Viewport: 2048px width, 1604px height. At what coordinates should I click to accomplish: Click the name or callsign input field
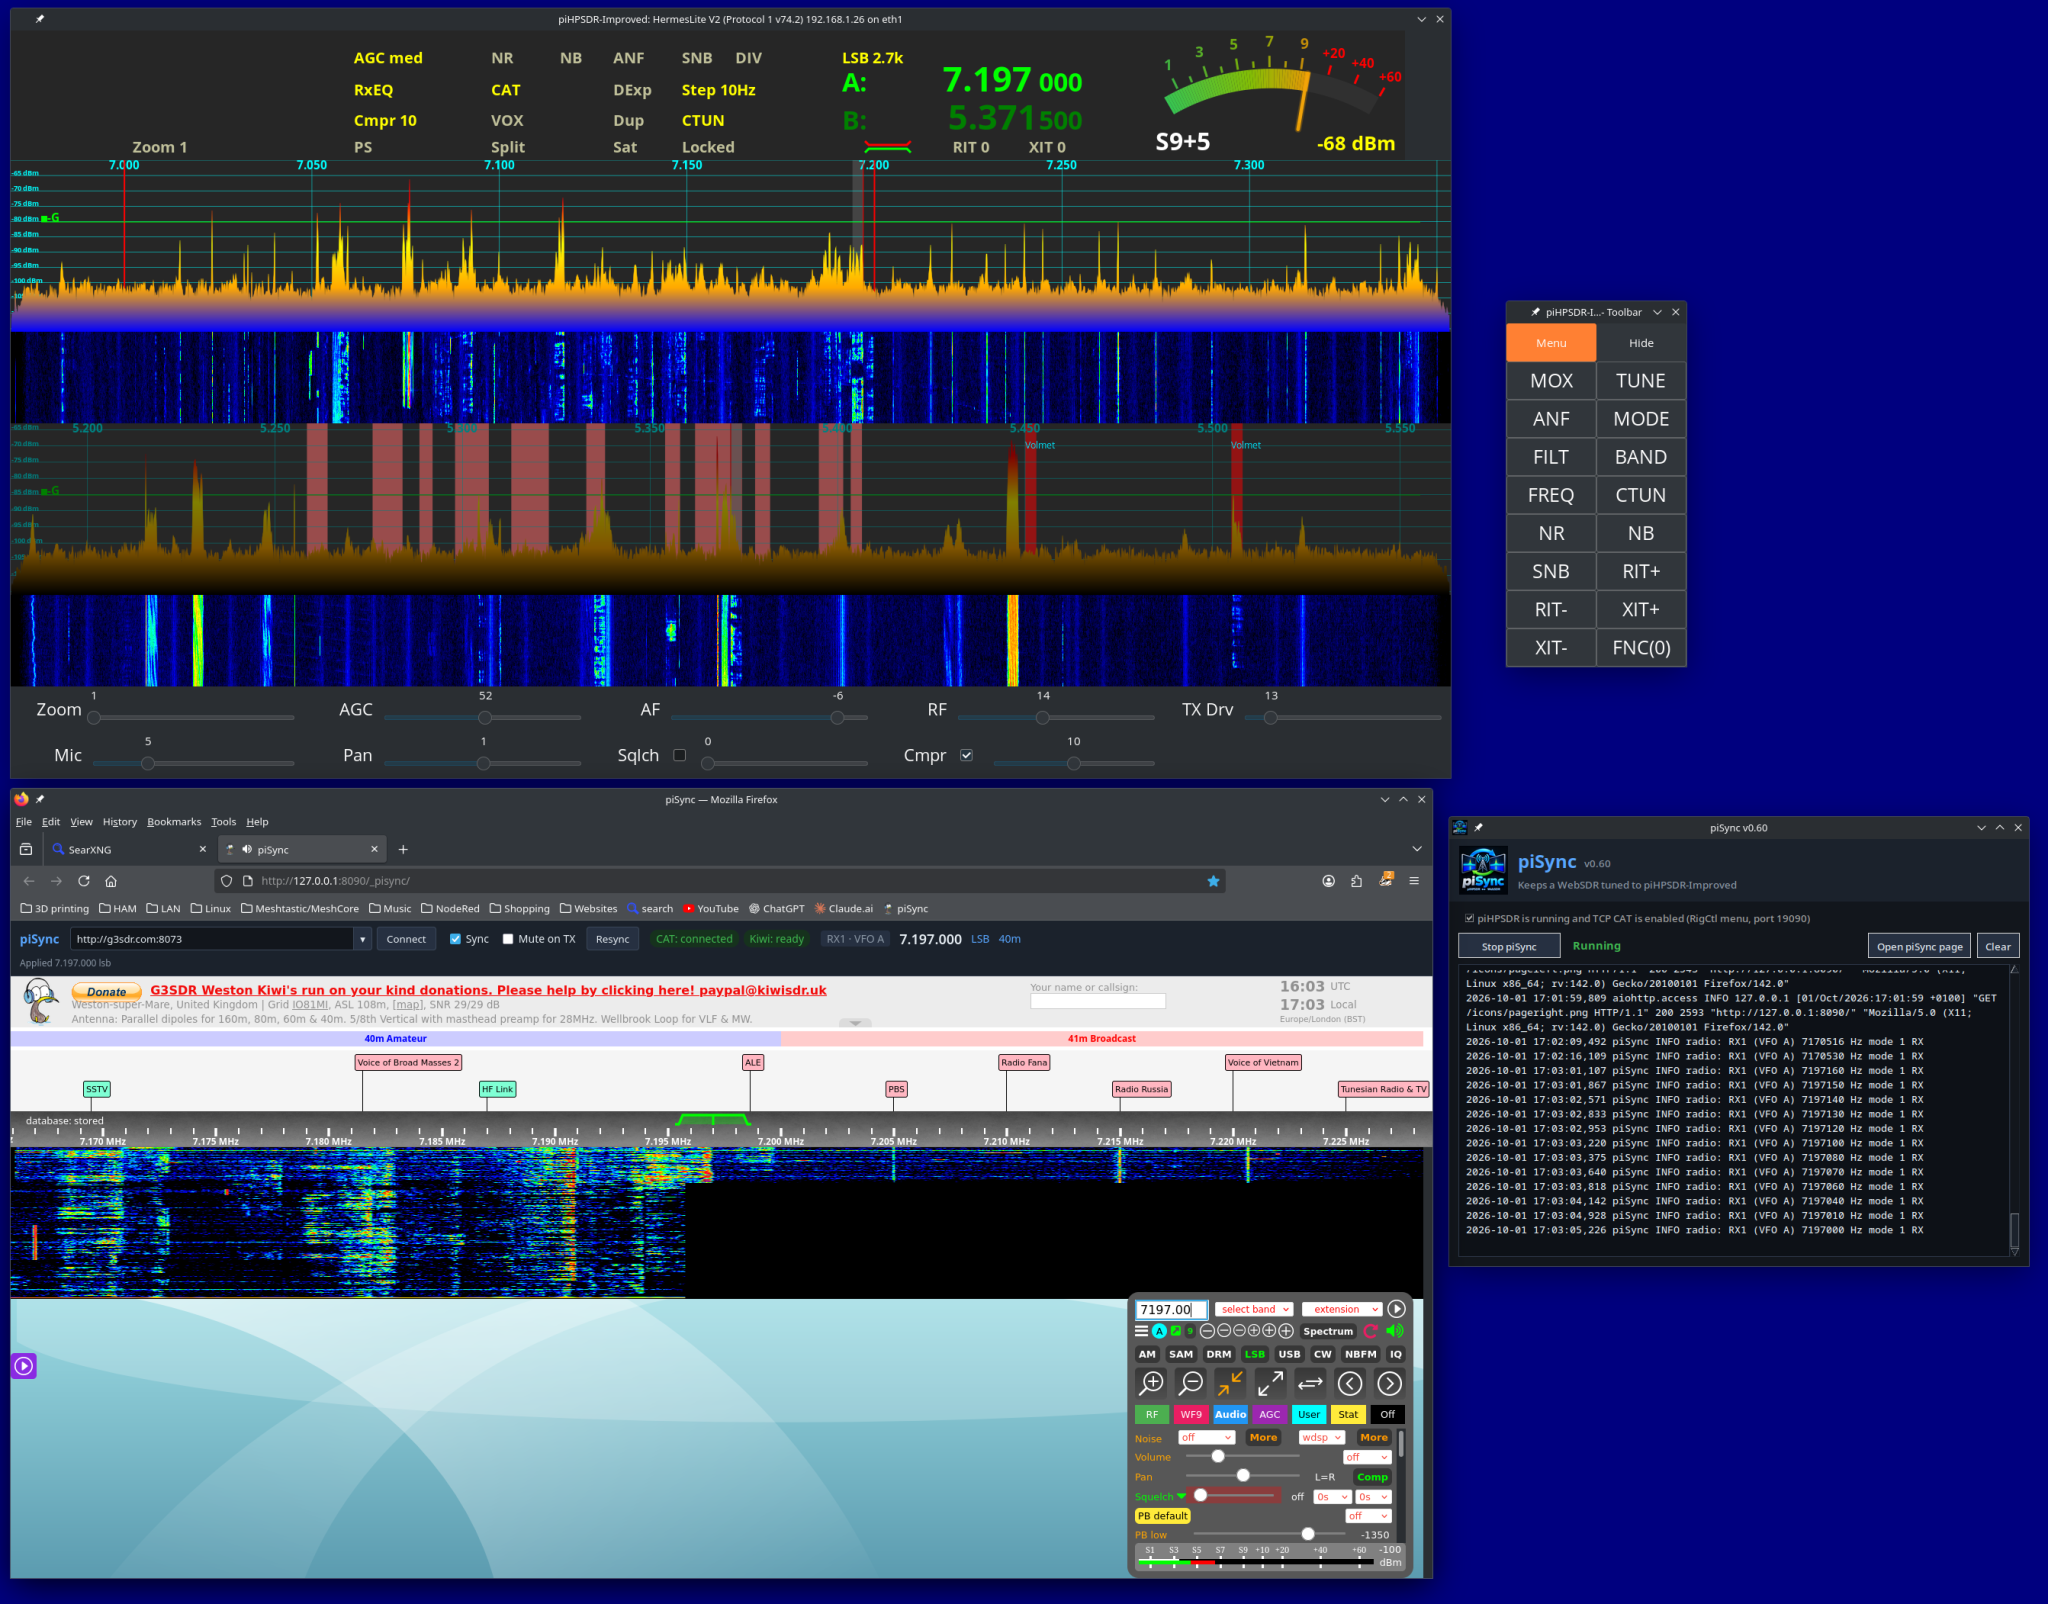tap(1098, 1001)
